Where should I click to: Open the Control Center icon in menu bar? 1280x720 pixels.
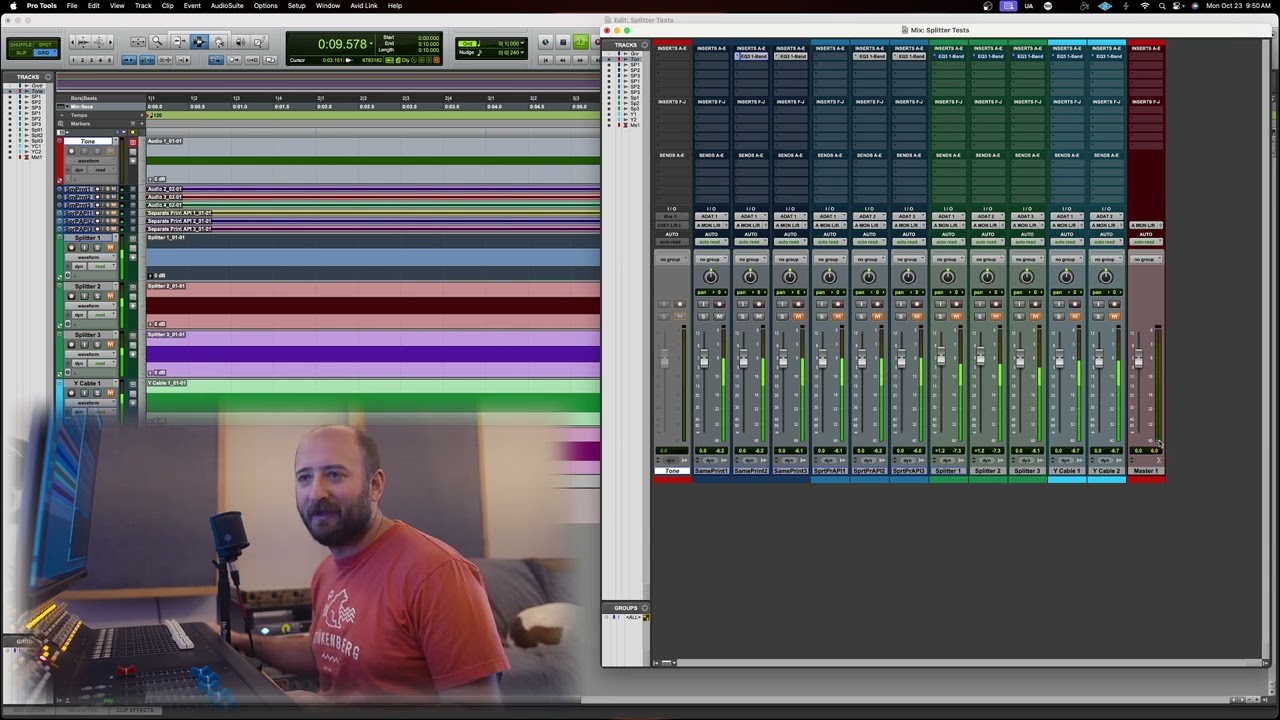tap(1178, 6)
